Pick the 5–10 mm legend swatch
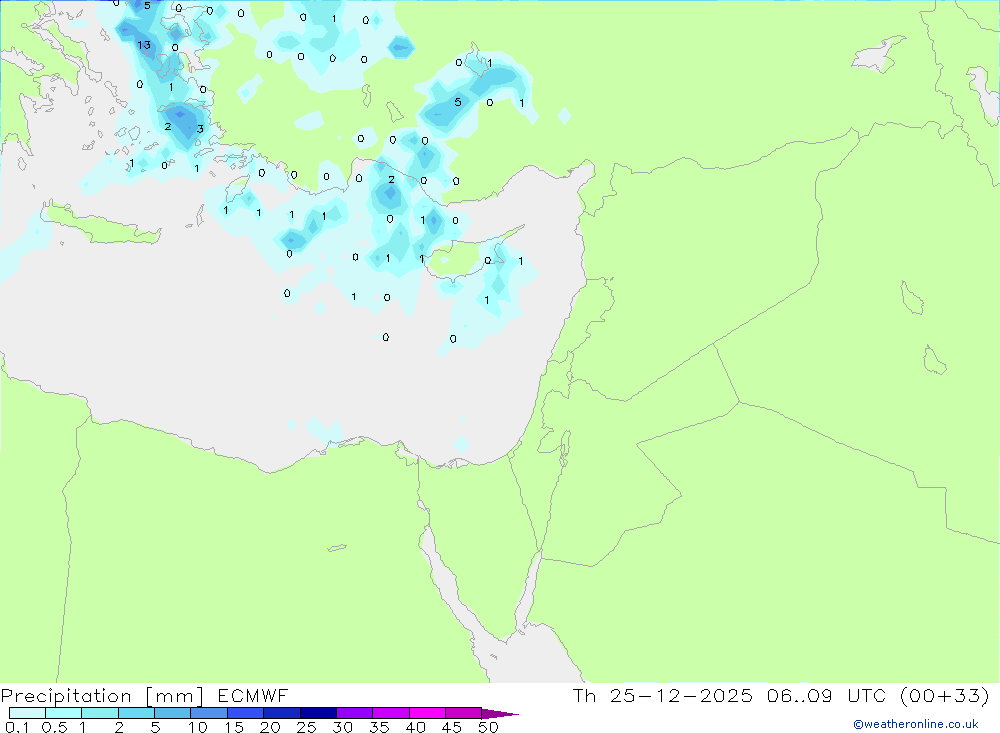 click(173, 713)
